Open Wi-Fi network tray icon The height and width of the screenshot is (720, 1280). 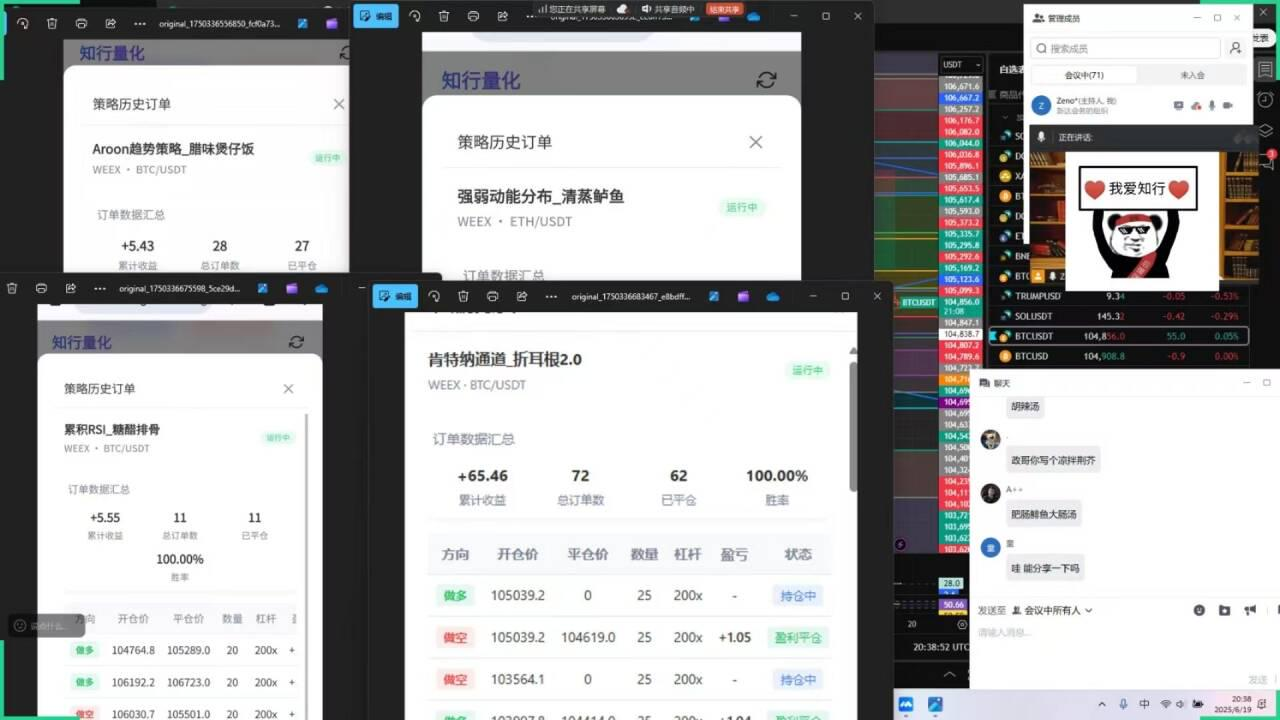[x=1166, y=704]
